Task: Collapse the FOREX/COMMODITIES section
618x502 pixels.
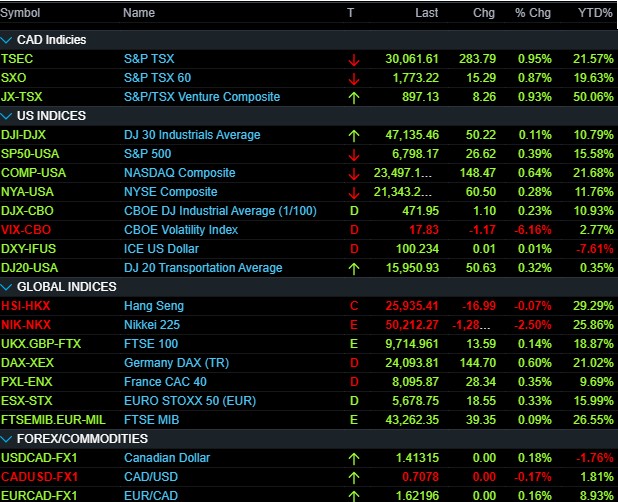Action: (x=8, y=439)
